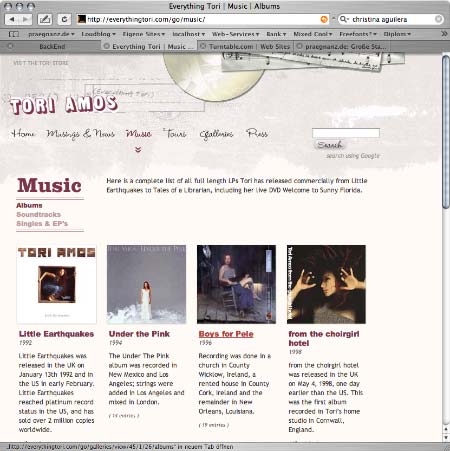Click the double chevron under Music
This screenshot has height=451, width=450.
[138, 150]
